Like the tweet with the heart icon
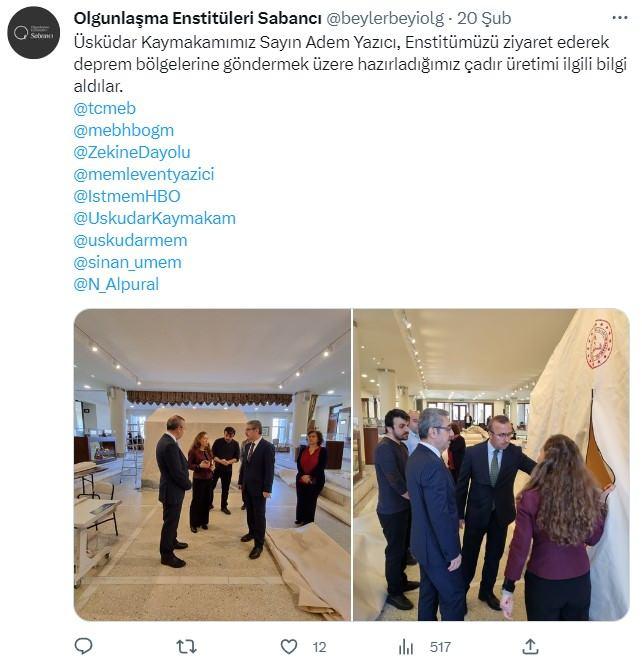This screenshot has width=642, height=667. click(289, 647)
